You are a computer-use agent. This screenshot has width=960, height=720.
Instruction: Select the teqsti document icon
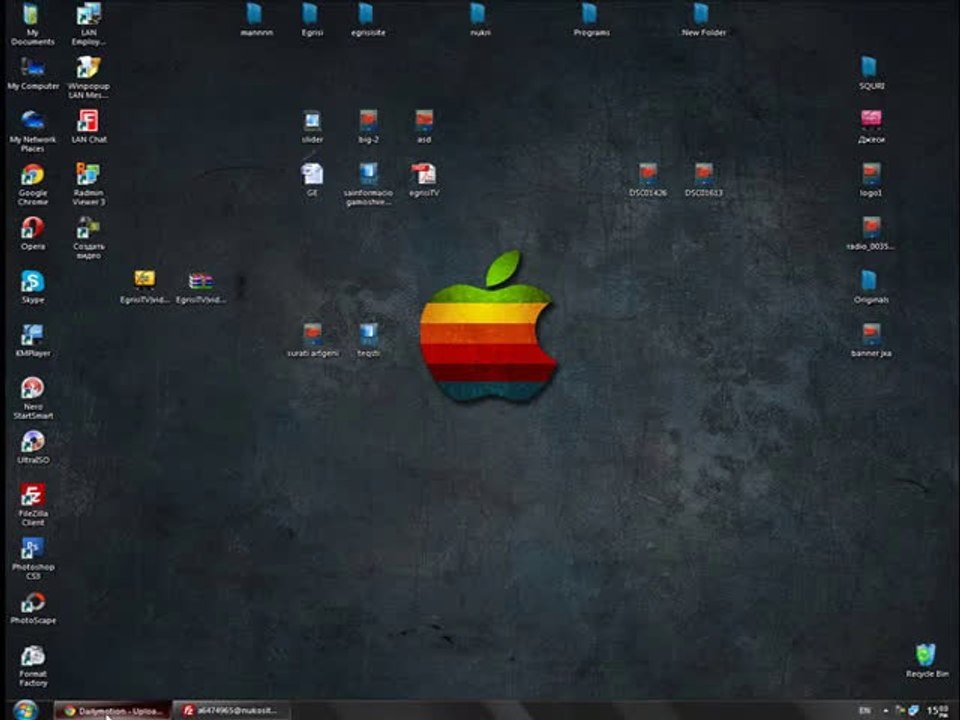[x=368, y=340]
